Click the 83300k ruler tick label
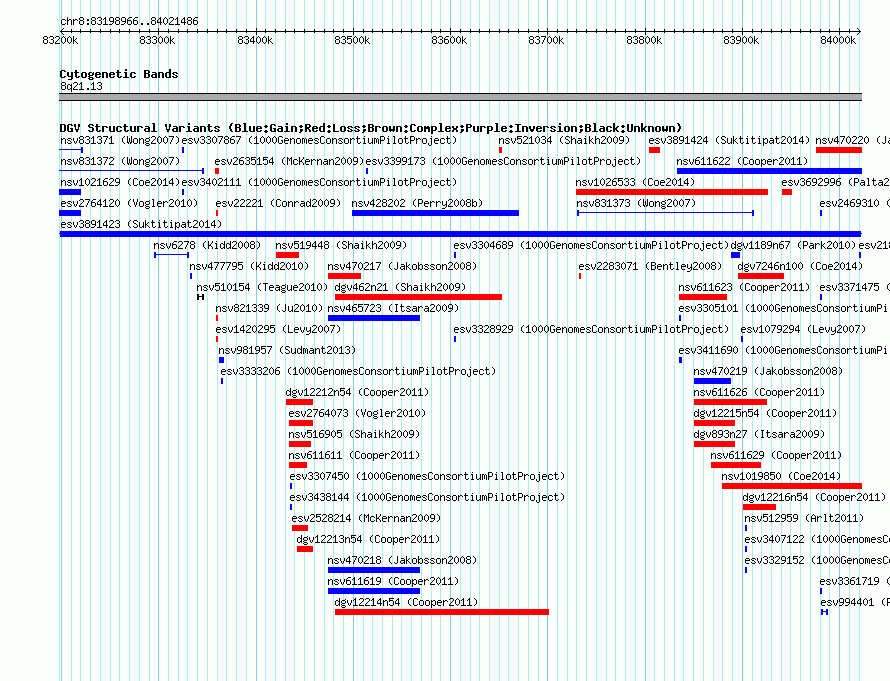 (x=157, y=40)
